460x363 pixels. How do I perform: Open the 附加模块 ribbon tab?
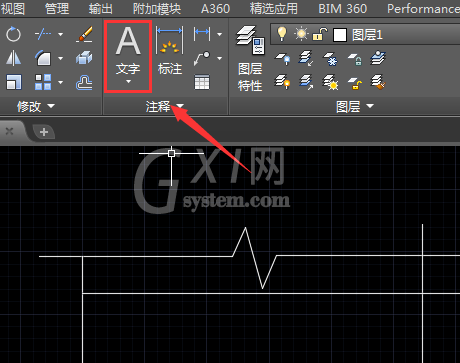[157, 9]
